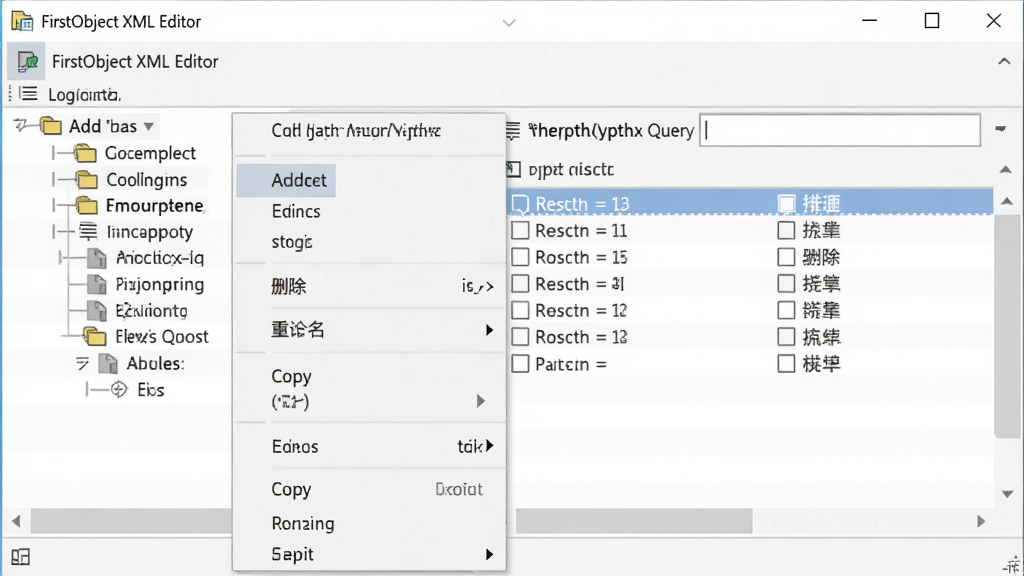Viewport: 1024px width, 576px height.
Task: Click the left arrow of the horizontal scrollbar
Action: click(16, 521)
